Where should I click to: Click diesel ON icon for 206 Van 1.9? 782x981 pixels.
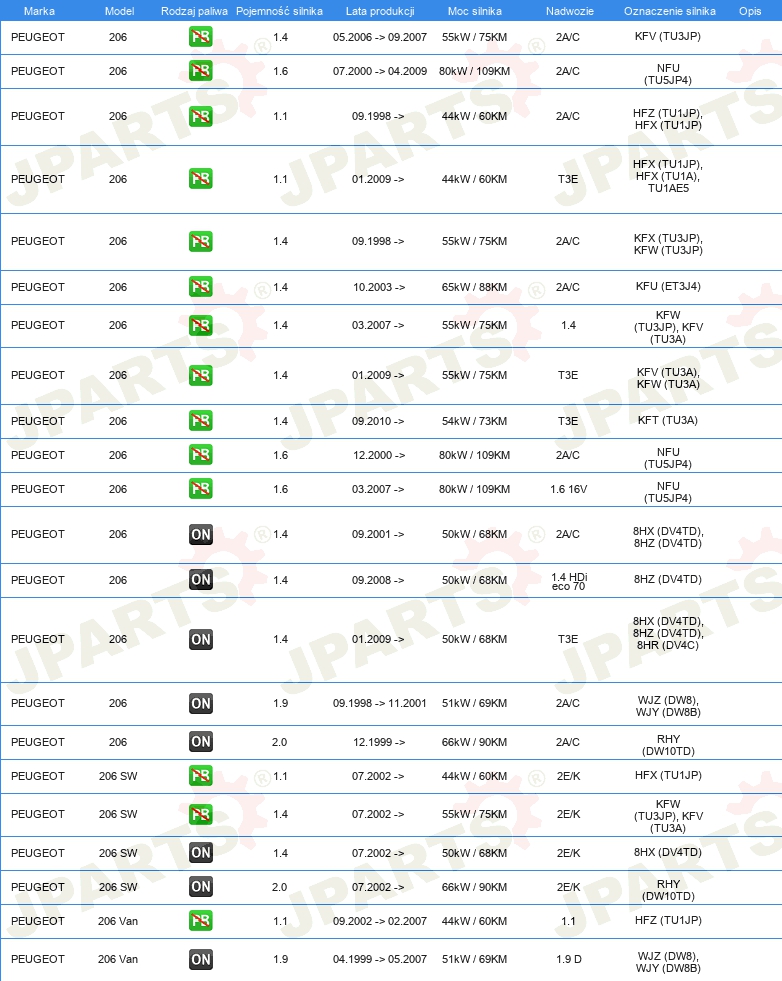201,959
